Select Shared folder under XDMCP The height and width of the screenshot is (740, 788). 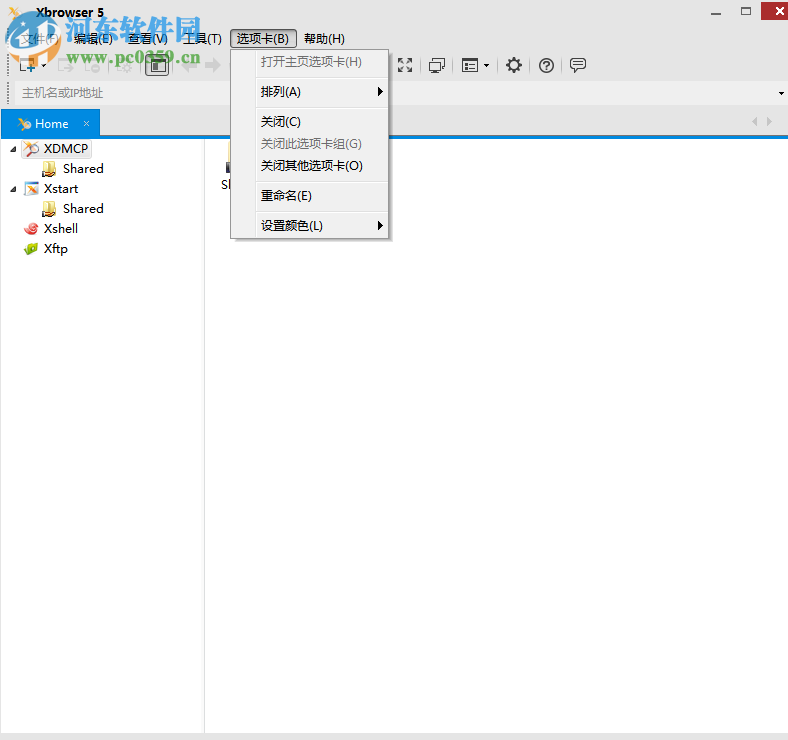(x=83, y=169)
